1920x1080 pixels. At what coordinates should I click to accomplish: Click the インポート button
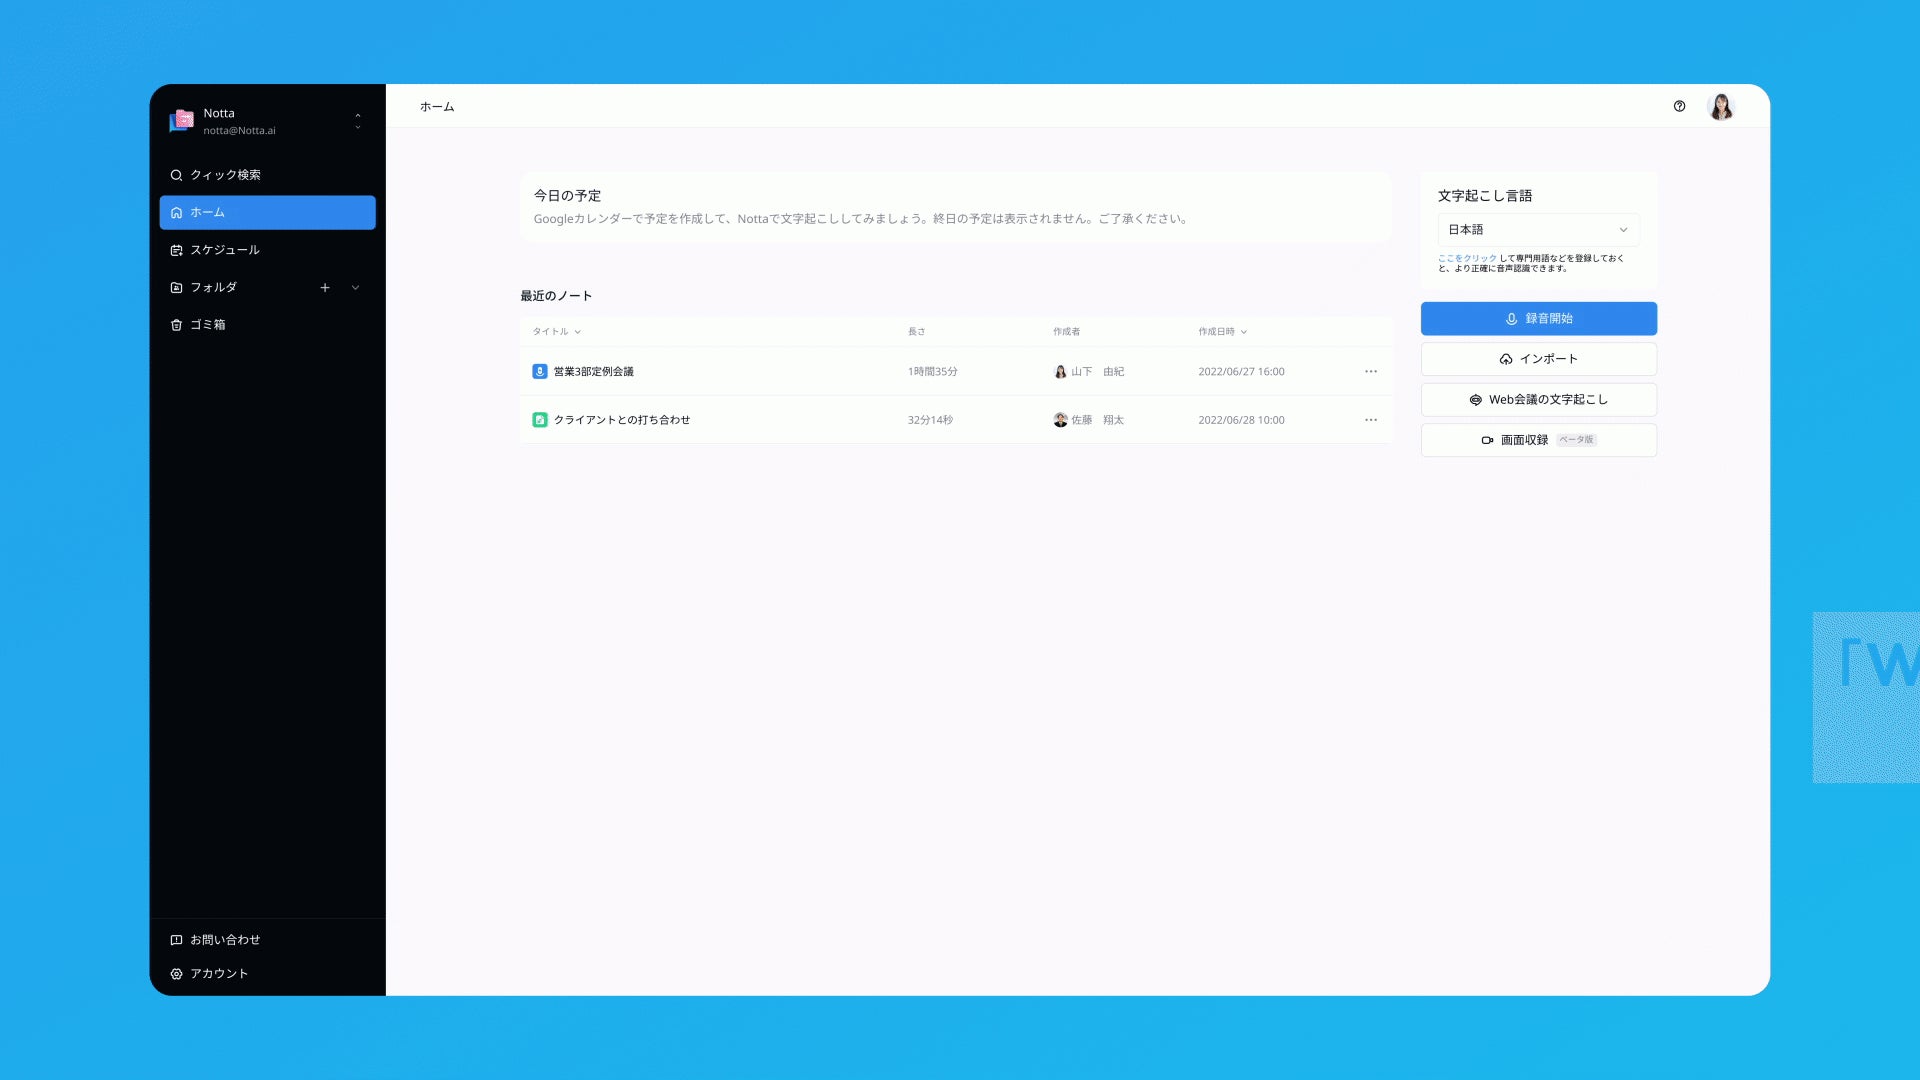(1538, 359)
